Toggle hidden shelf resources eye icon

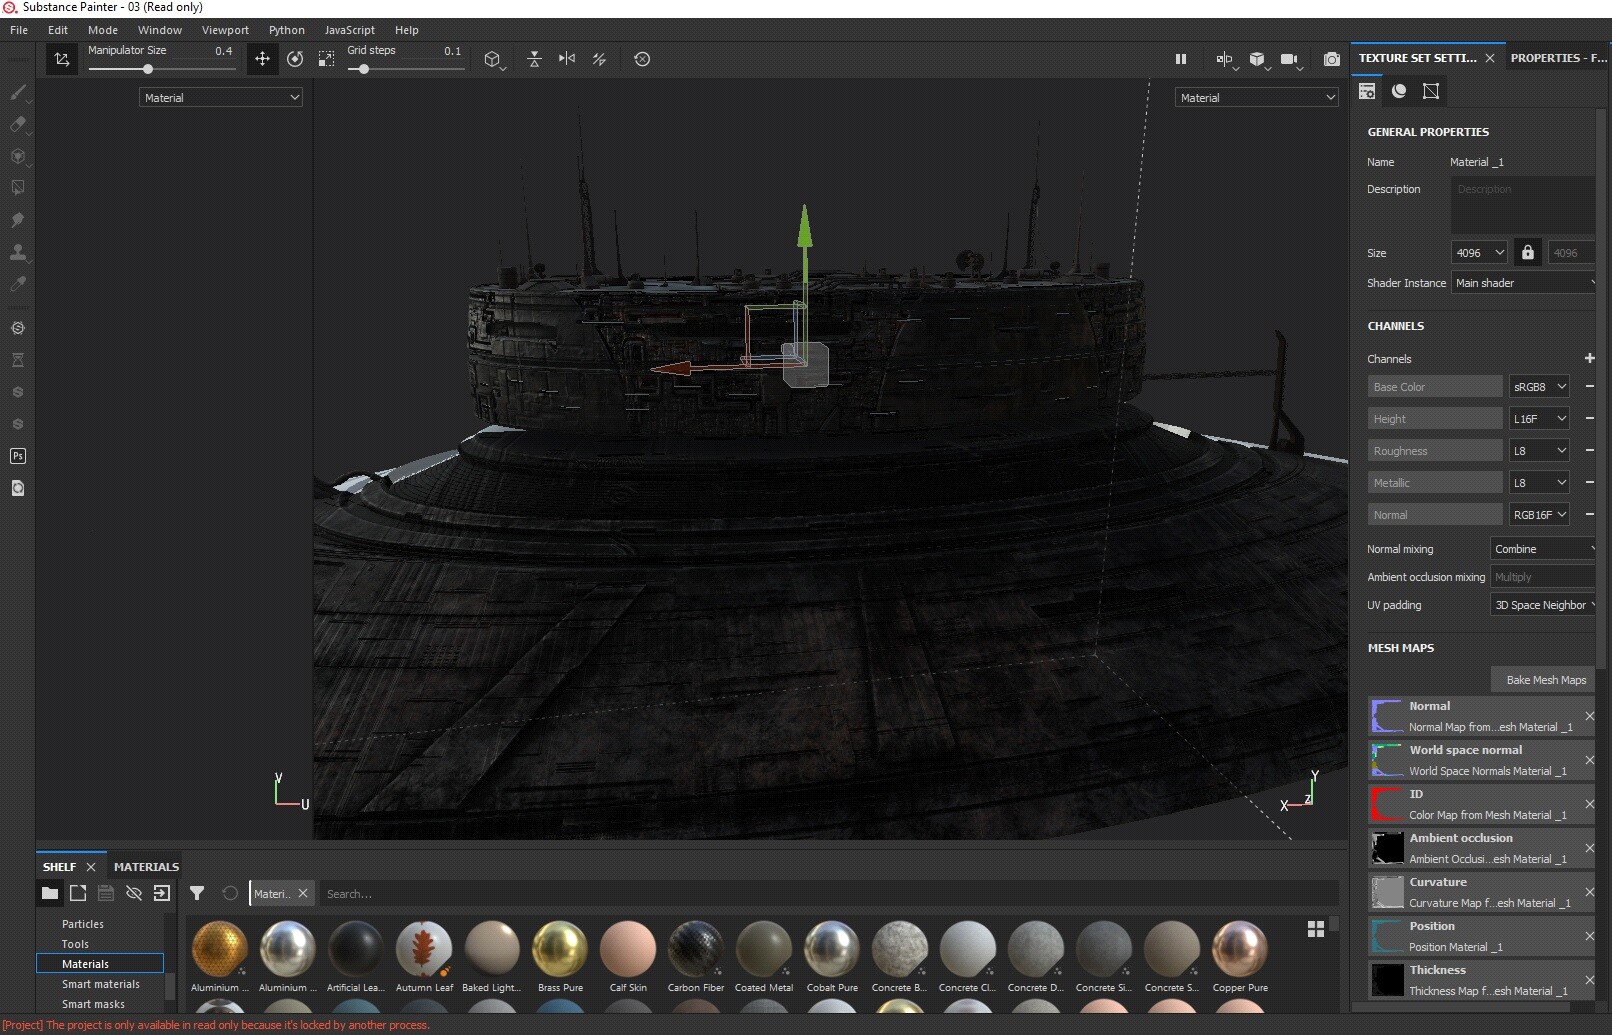tap(133, 893)
